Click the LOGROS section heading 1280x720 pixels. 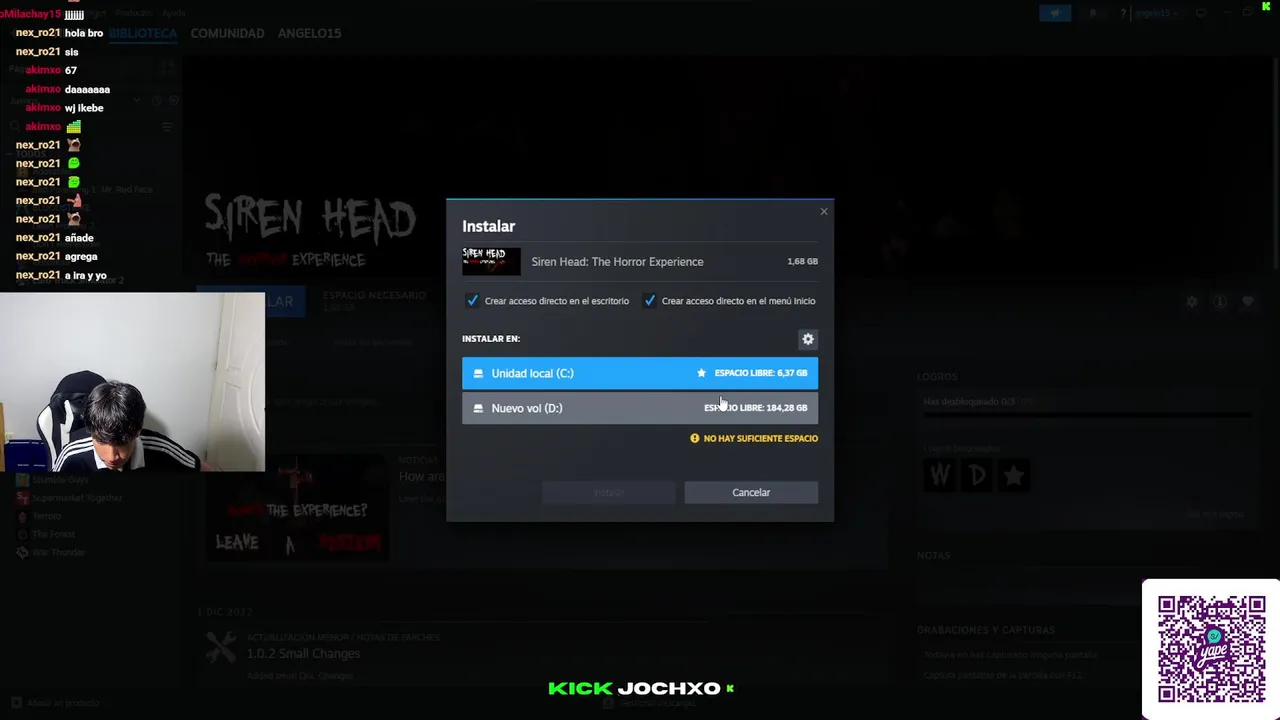pyautogui.click(x=939, y=377)
